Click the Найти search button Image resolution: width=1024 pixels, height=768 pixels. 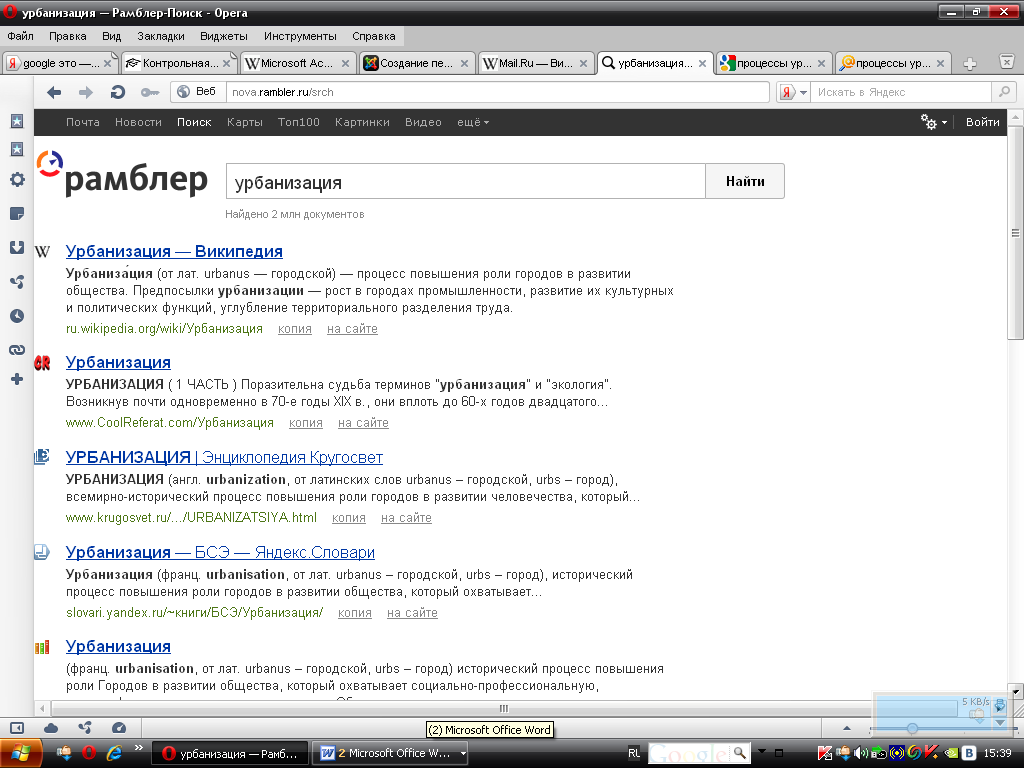coord(745,182)
